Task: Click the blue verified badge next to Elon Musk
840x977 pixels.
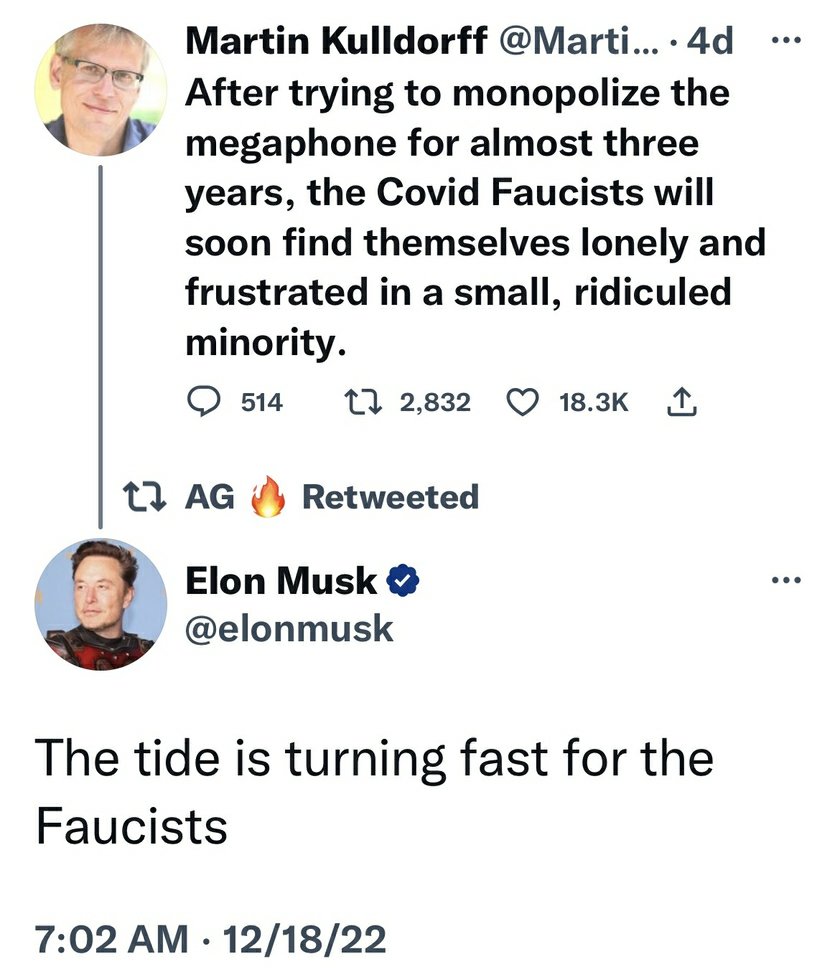Action: click(402, 580)
